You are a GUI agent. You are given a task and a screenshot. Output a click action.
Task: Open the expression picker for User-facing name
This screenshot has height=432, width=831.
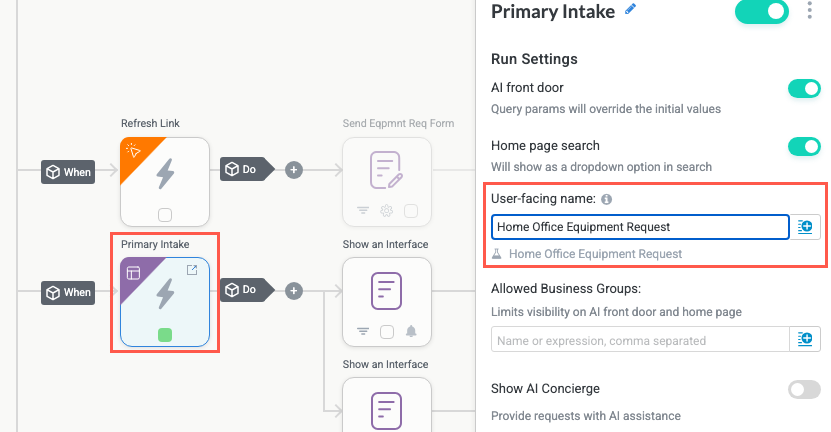coord(805,227)
